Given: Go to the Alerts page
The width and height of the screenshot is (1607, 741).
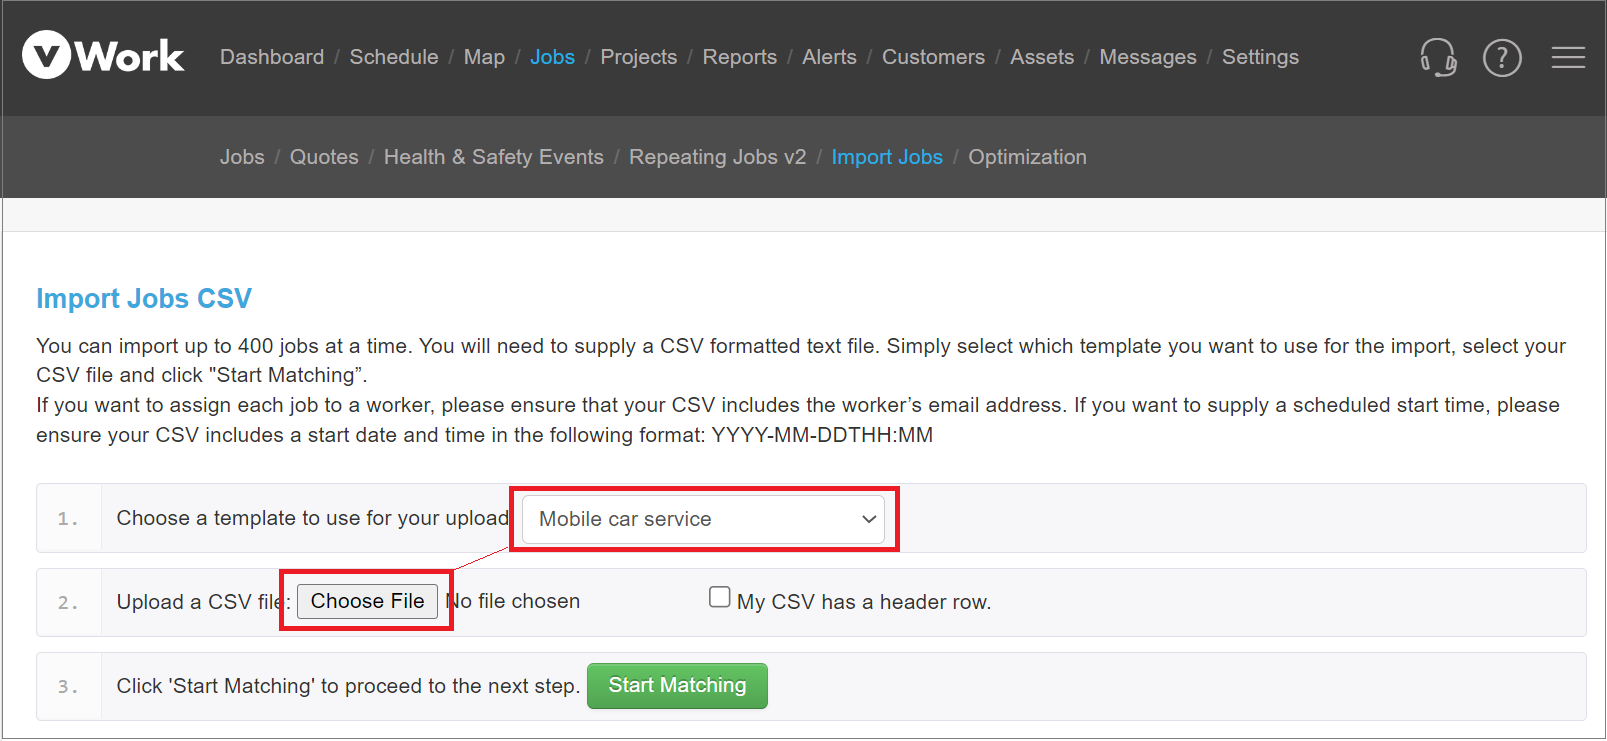Looking at the screenshot, I should pos(829,57).
